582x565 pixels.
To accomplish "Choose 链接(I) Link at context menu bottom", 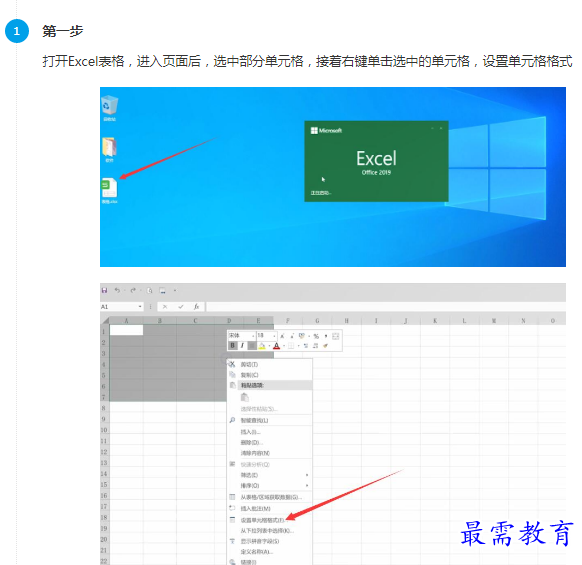I will (270, 562).
